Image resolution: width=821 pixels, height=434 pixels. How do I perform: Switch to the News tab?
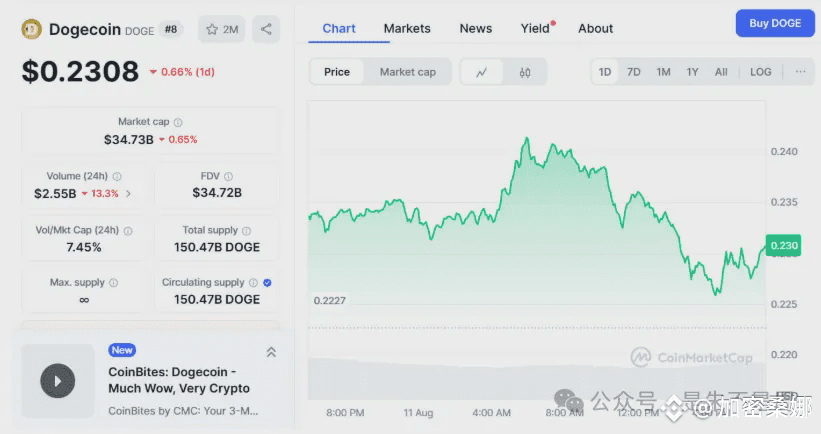pos(475,29)
